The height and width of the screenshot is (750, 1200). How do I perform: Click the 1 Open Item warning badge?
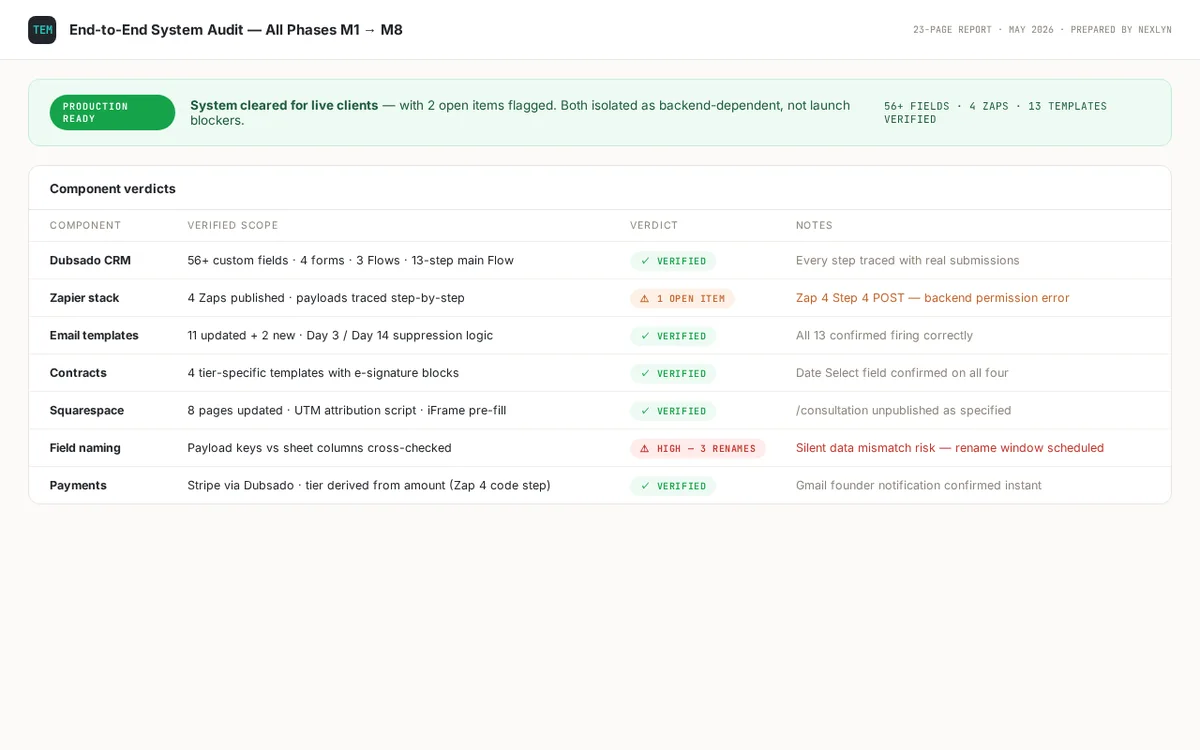pos(682,298)
